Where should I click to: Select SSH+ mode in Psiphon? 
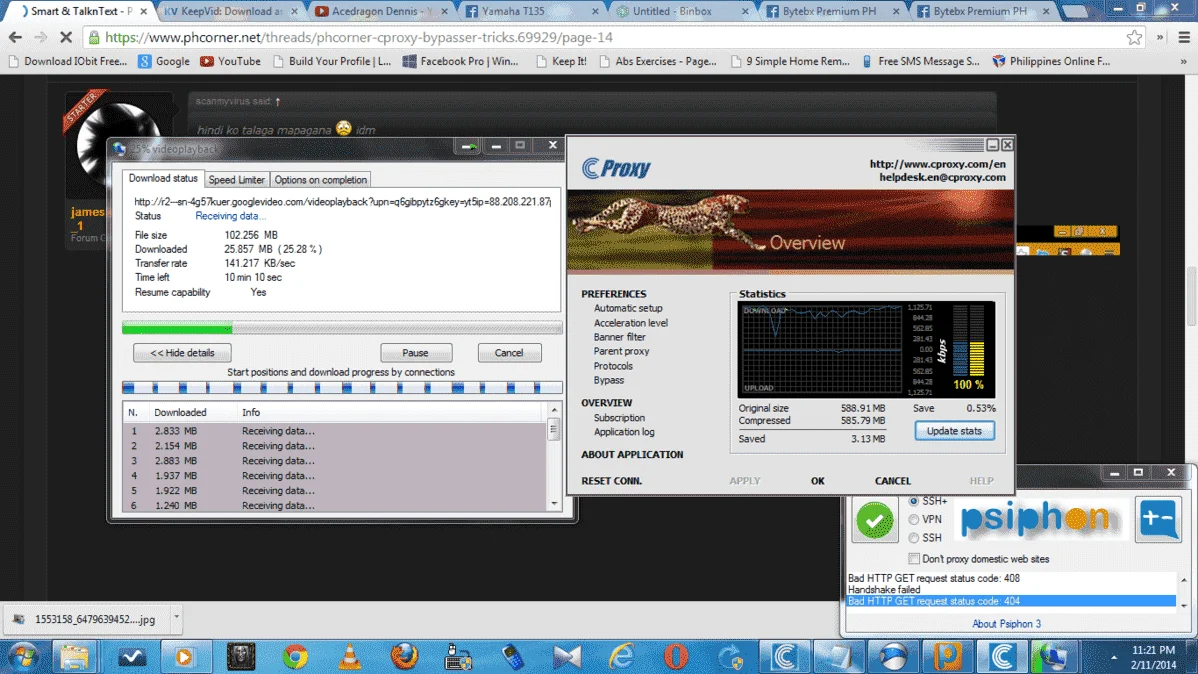pyautogui.click(x=914, y=501)
